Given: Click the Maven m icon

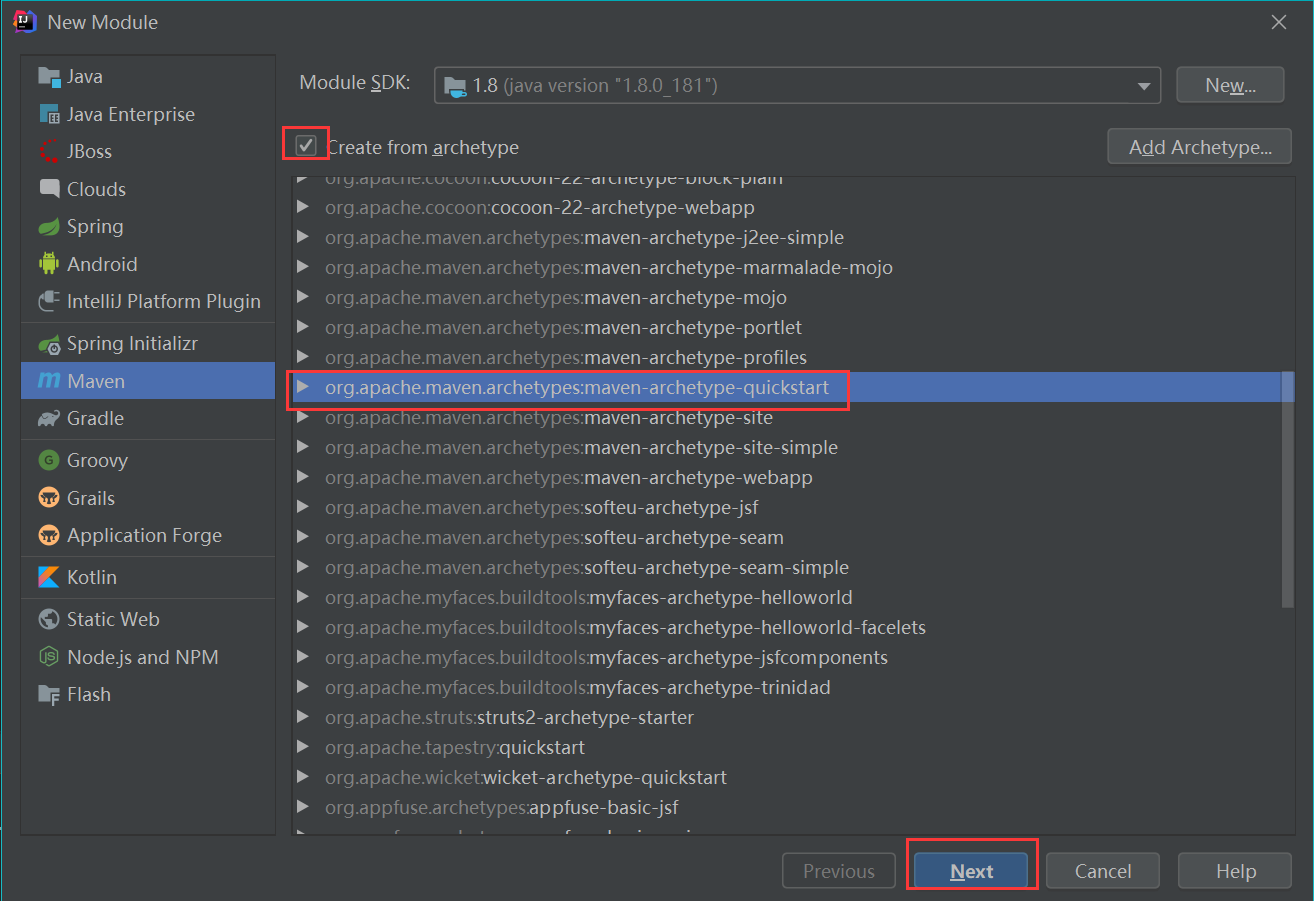Looking at the screenshot, I should pos(49,381).
